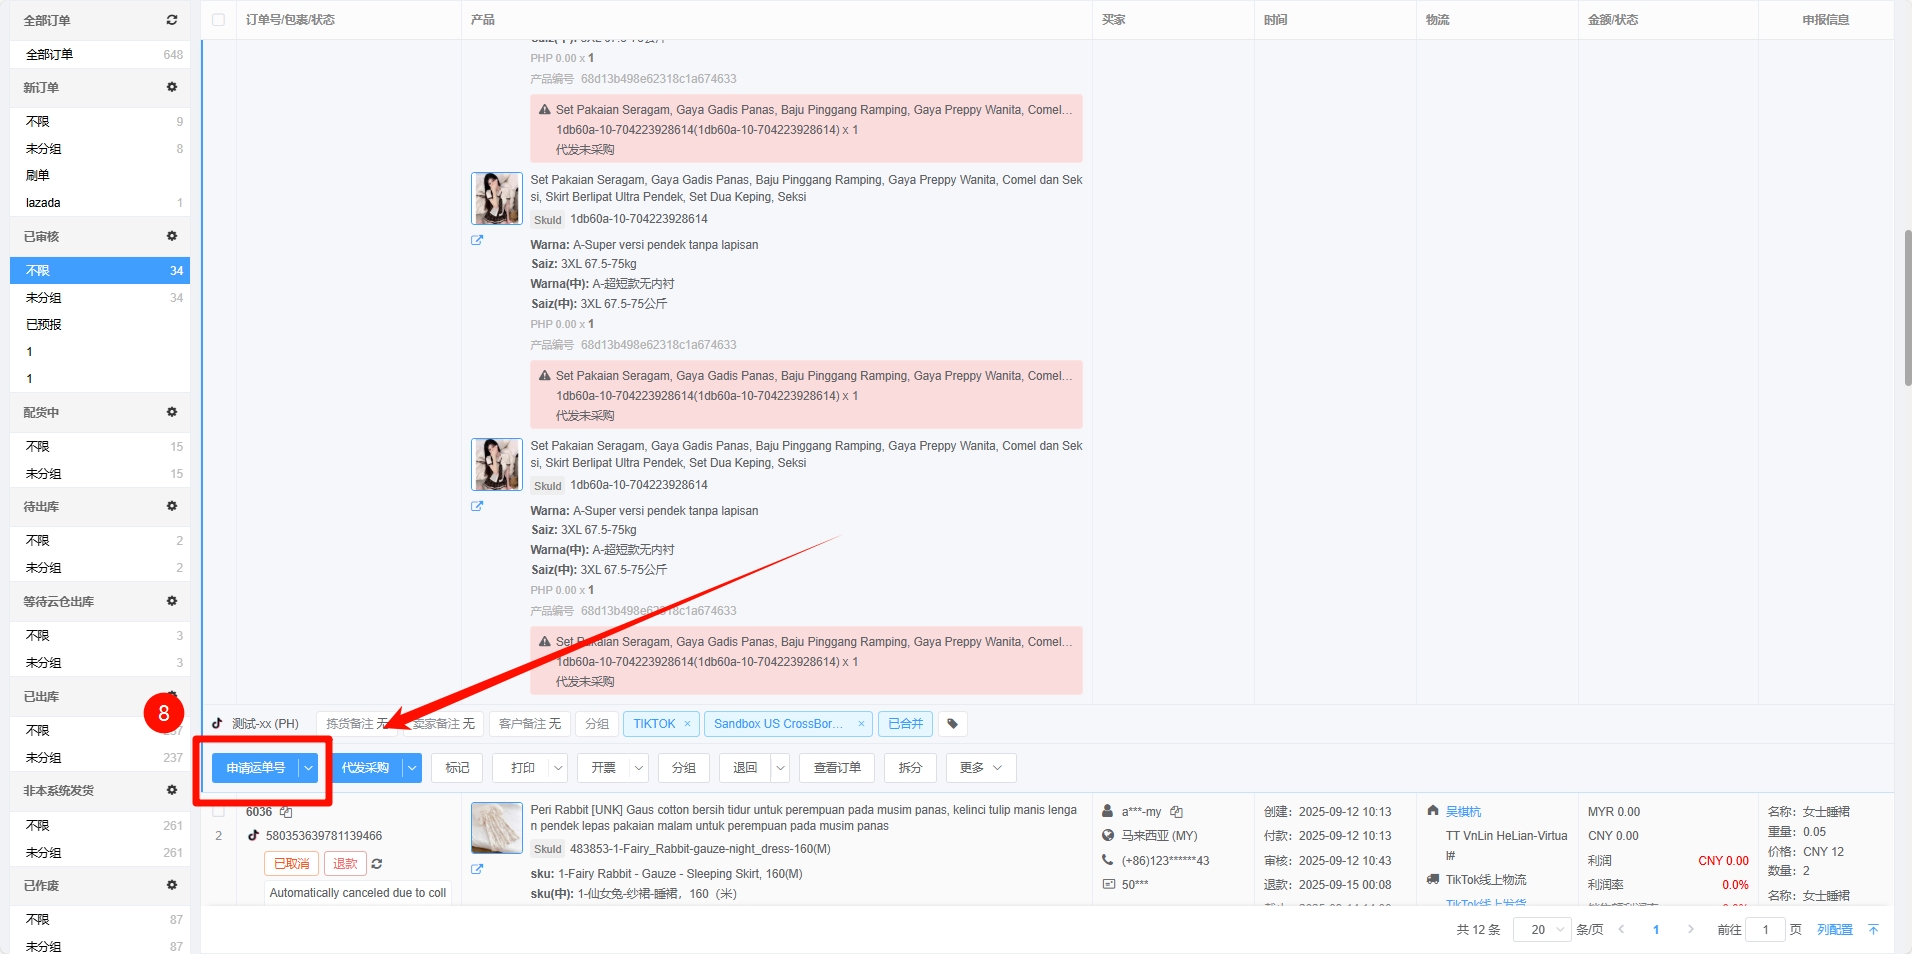1912x954 pixels.
Task: Remove the TIKTOK tag with its x
Action: tap(687, 724)
